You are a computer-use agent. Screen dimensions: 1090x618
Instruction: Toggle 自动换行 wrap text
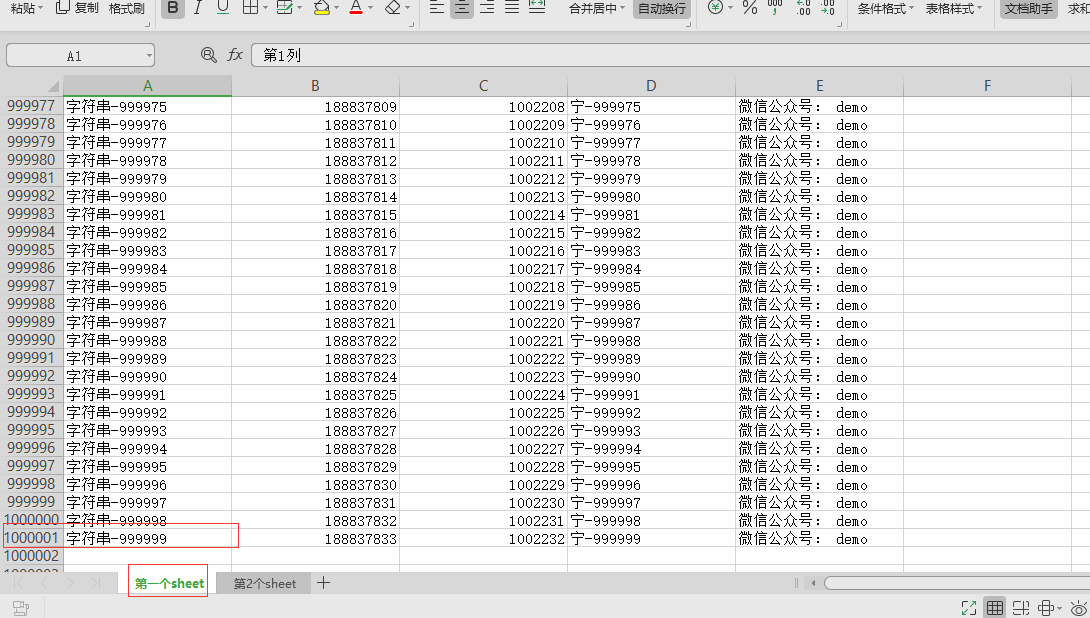tap(662, 9)
